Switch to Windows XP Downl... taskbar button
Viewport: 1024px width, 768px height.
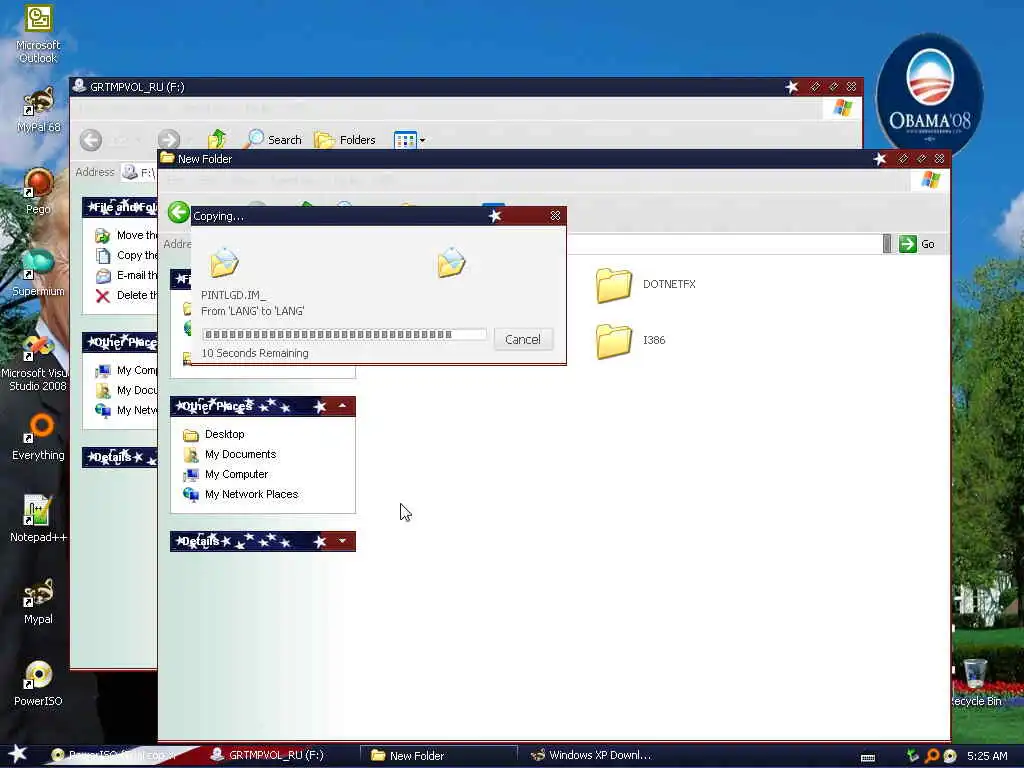[x=591, y=755]
